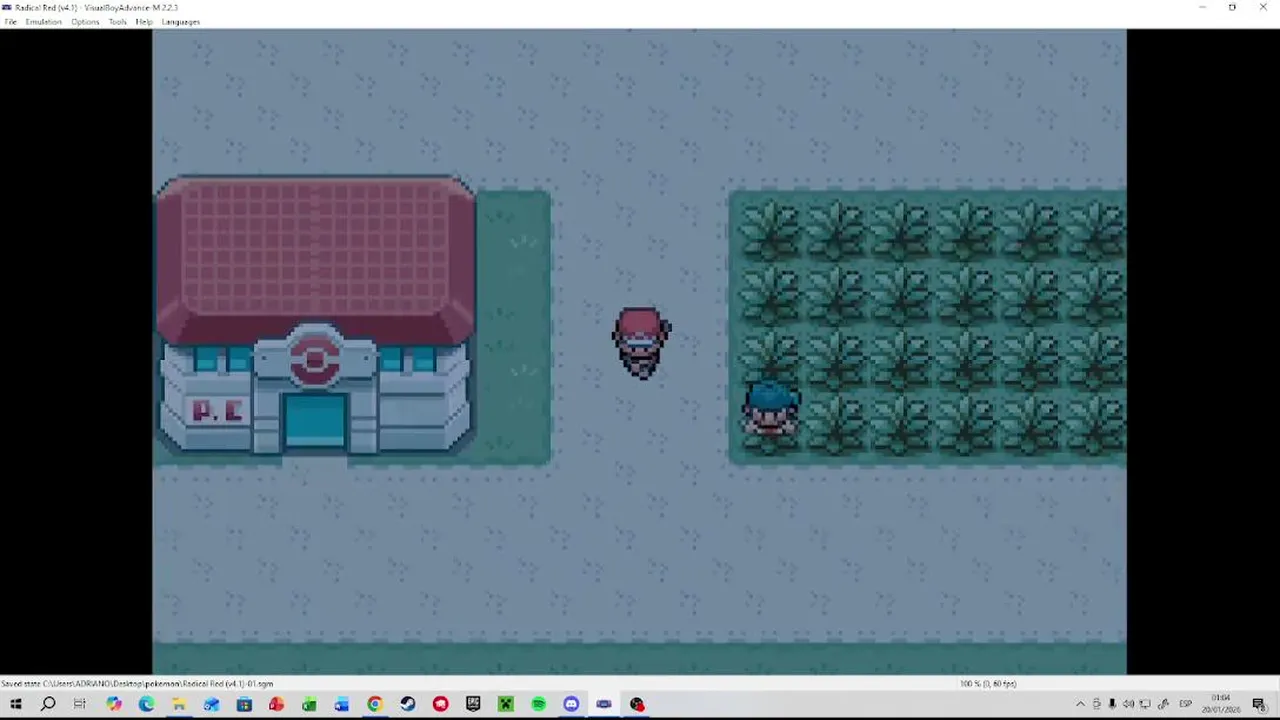1280x720 pixels.
Task: Select VisualBoyAdvance taskbar icon
Action: click(x=603, y=705)
